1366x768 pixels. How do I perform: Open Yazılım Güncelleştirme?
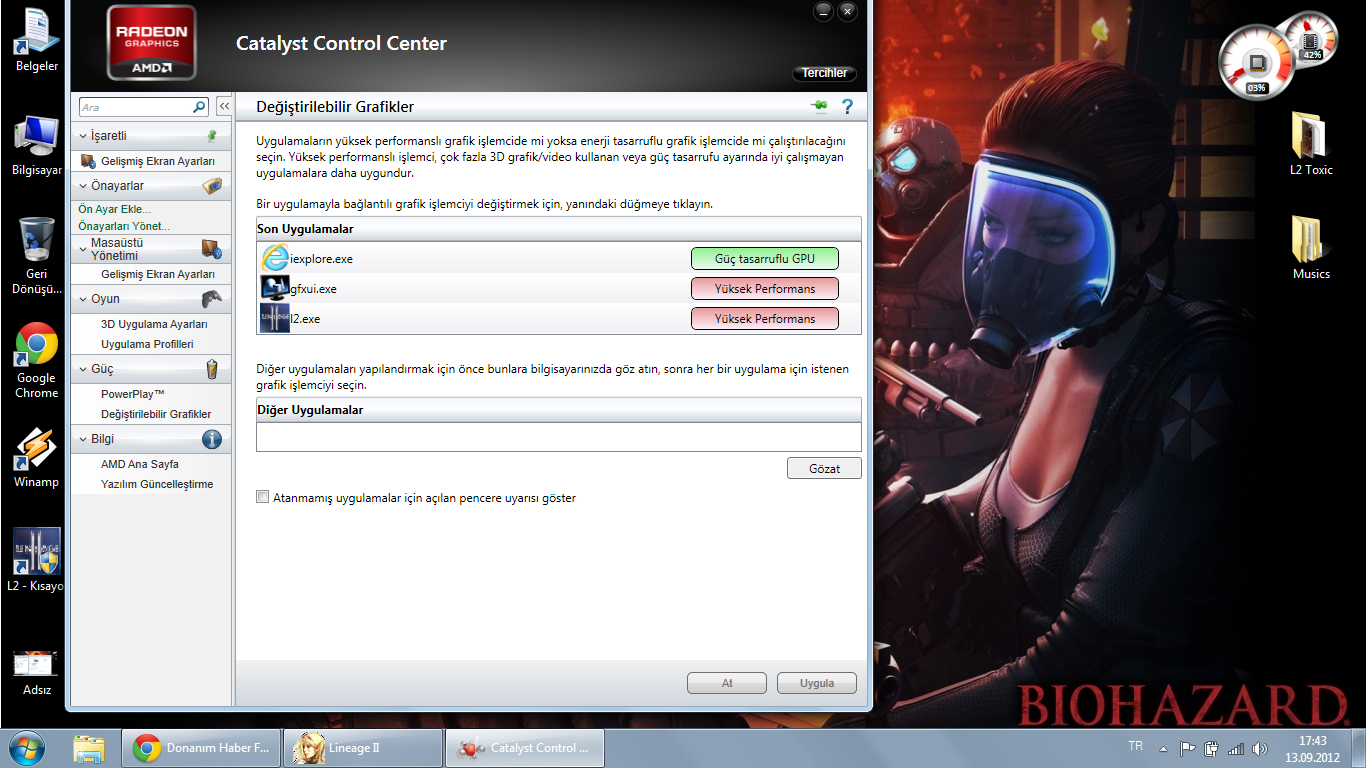point(157,484)
